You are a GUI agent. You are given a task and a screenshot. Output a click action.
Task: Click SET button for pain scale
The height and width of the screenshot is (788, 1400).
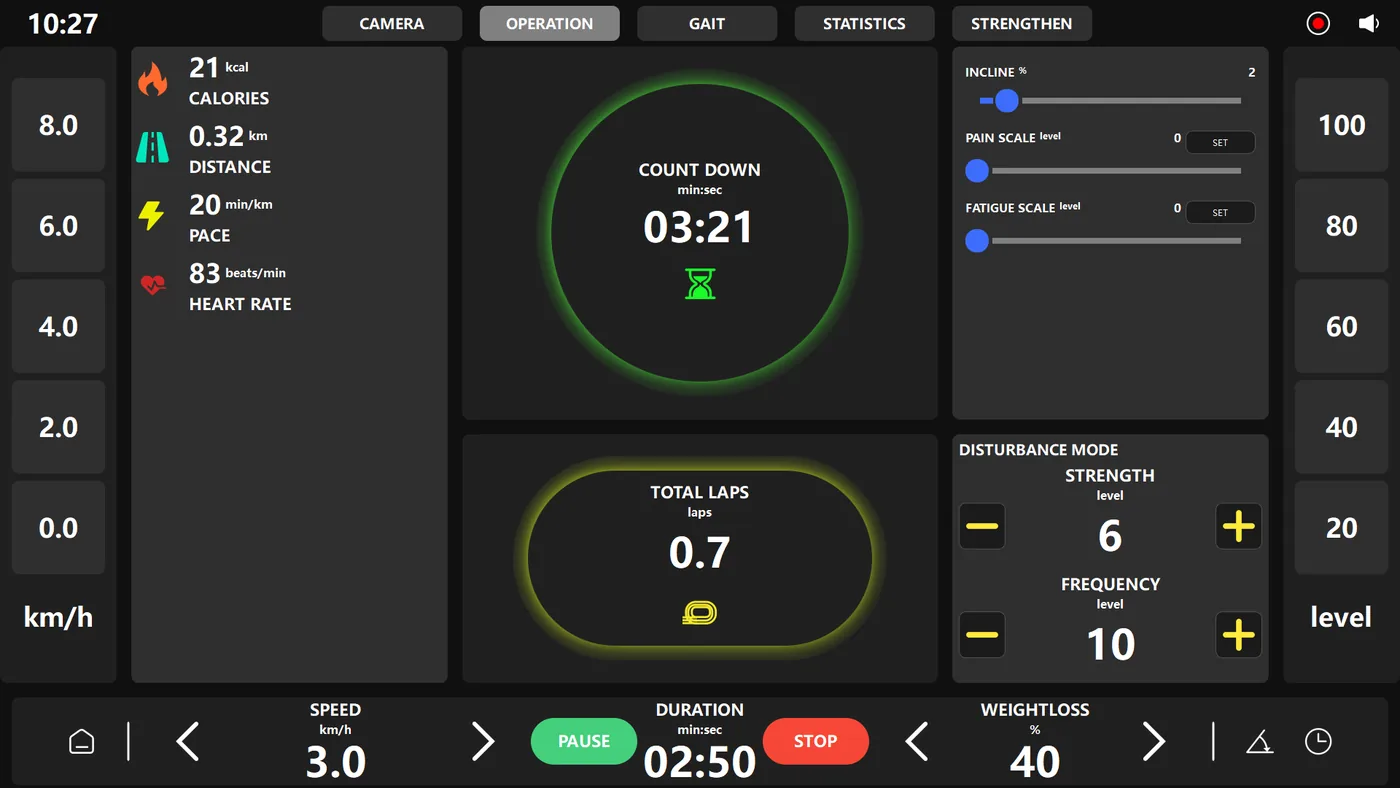[1220, 142]
